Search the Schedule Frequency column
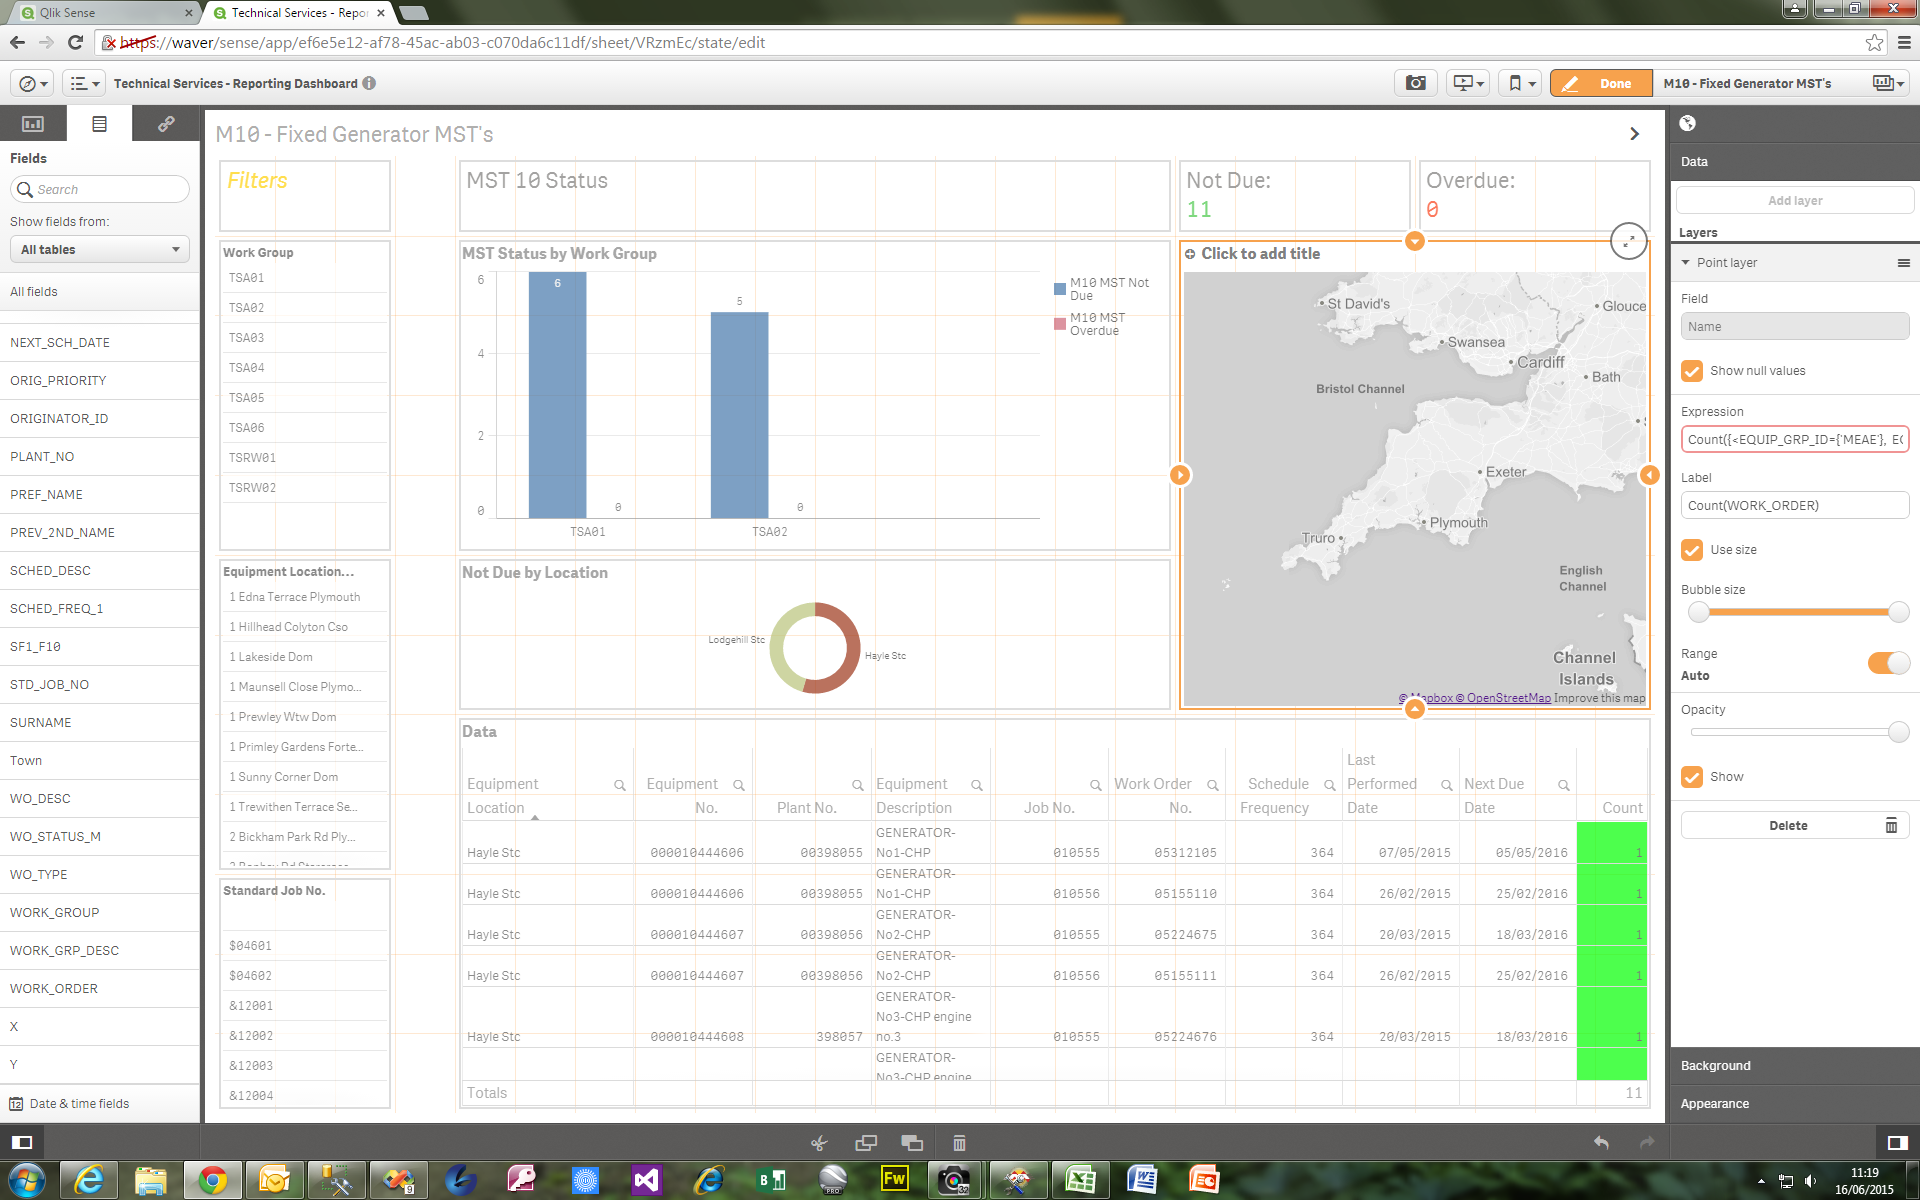 1330,786
